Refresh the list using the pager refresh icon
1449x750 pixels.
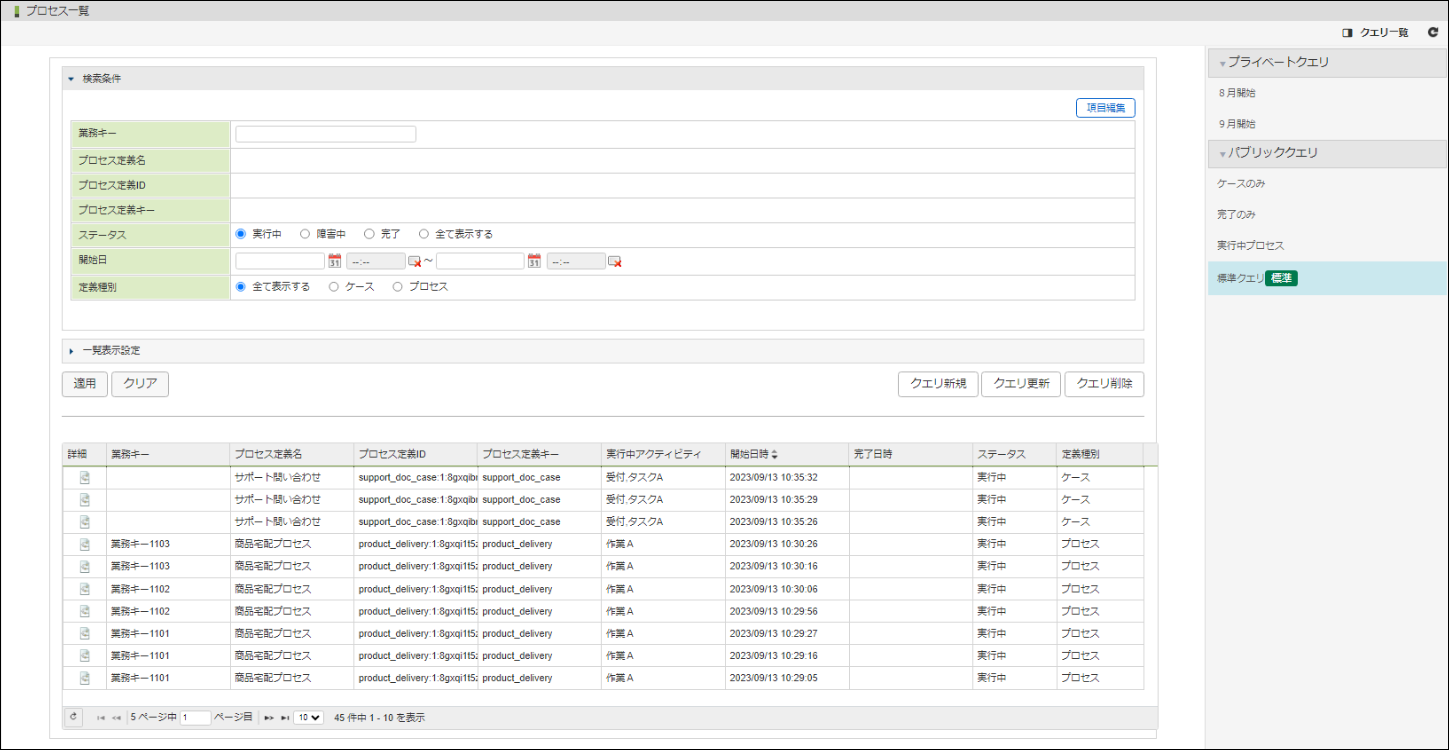coord(73,717)
